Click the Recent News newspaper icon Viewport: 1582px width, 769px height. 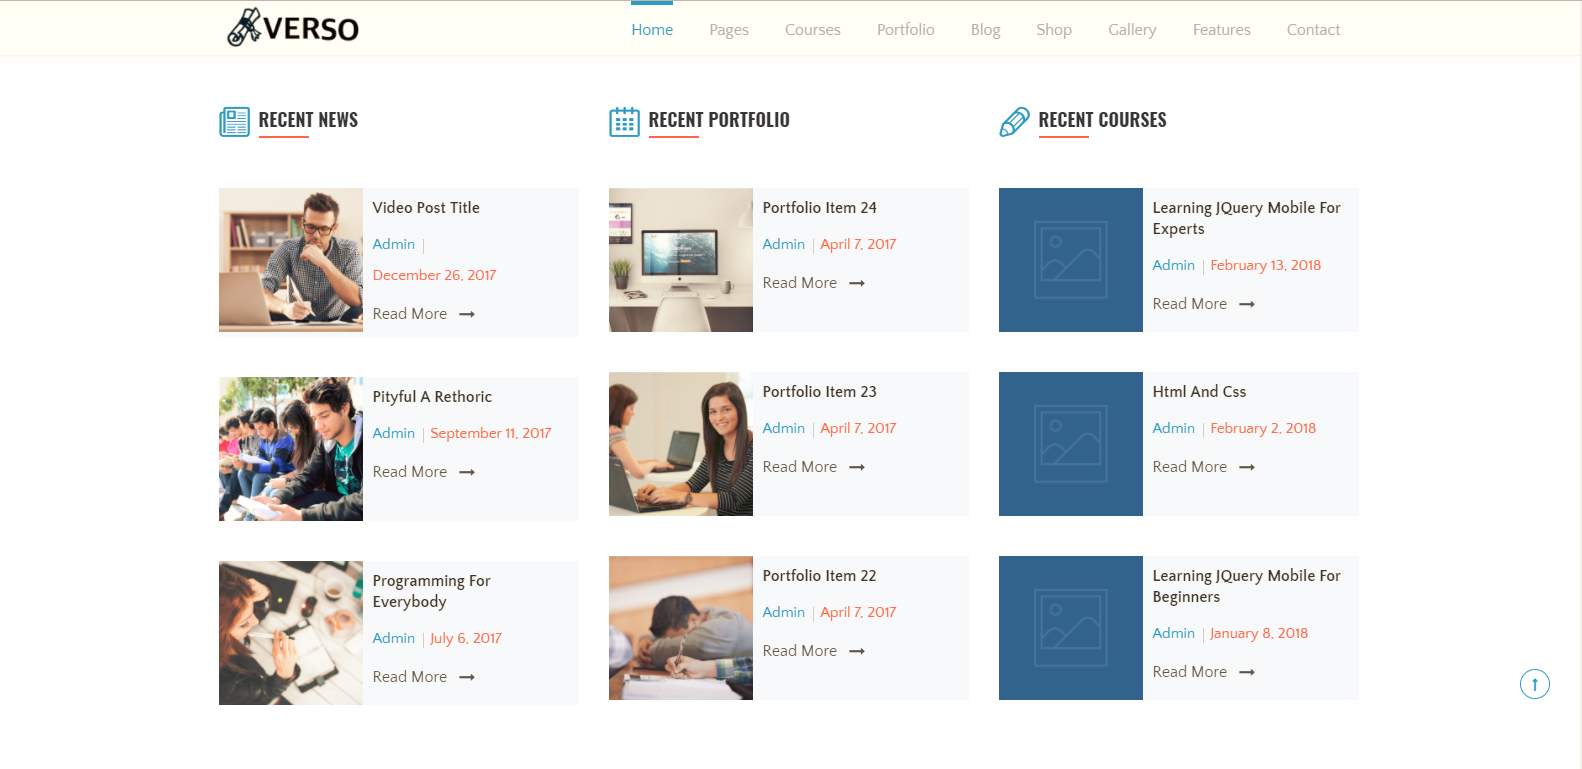234,122
